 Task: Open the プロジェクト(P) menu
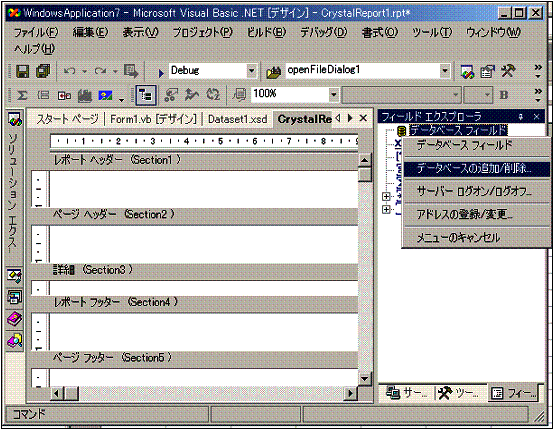(x=202, y=32)
